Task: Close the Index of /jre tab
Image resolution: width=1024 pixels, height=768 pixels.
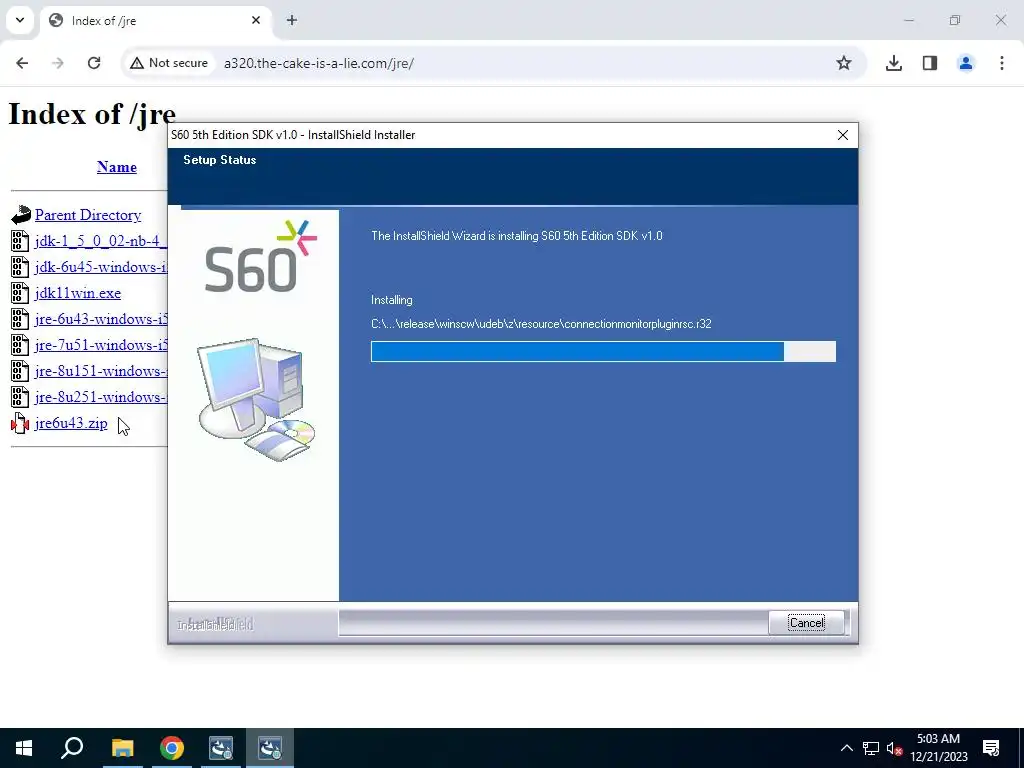Action: (x=256, y=20)
